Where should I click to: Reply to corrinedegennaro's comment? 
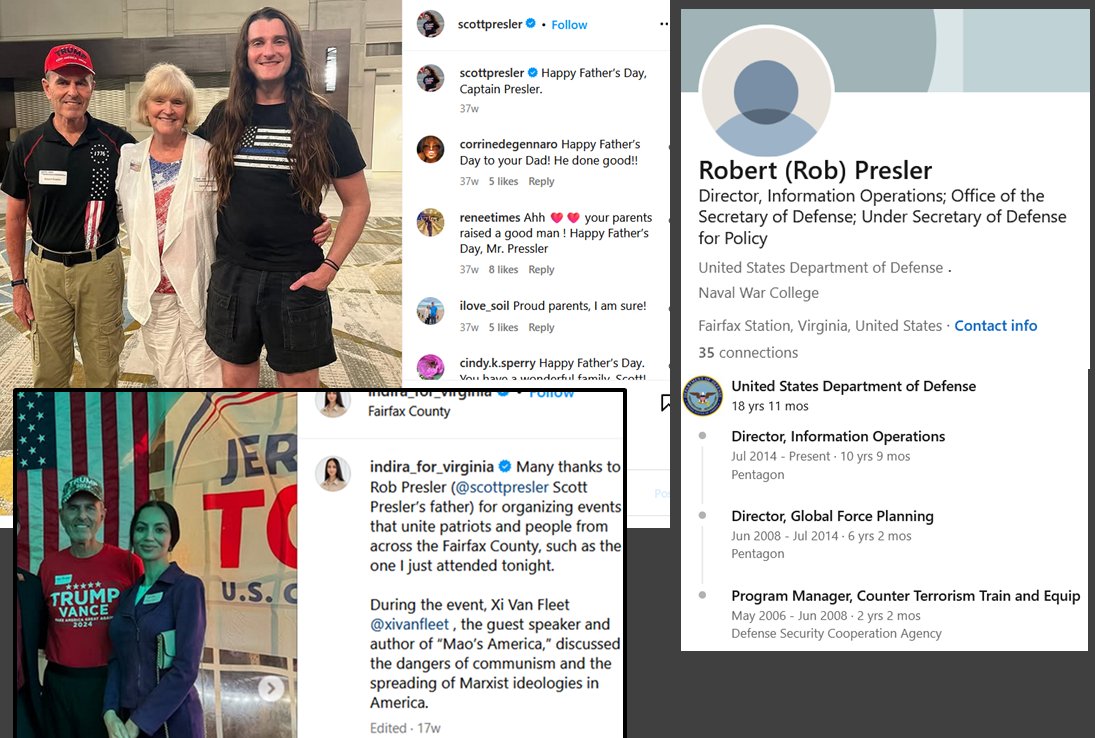[x=541, y=182]
